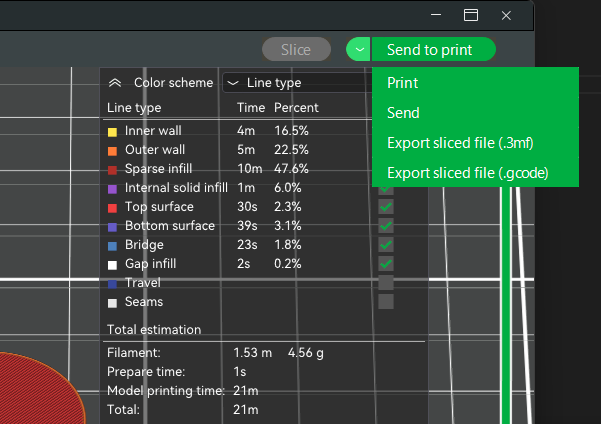Uncheck the Gap infill visibility checkbox

point(386,264)
